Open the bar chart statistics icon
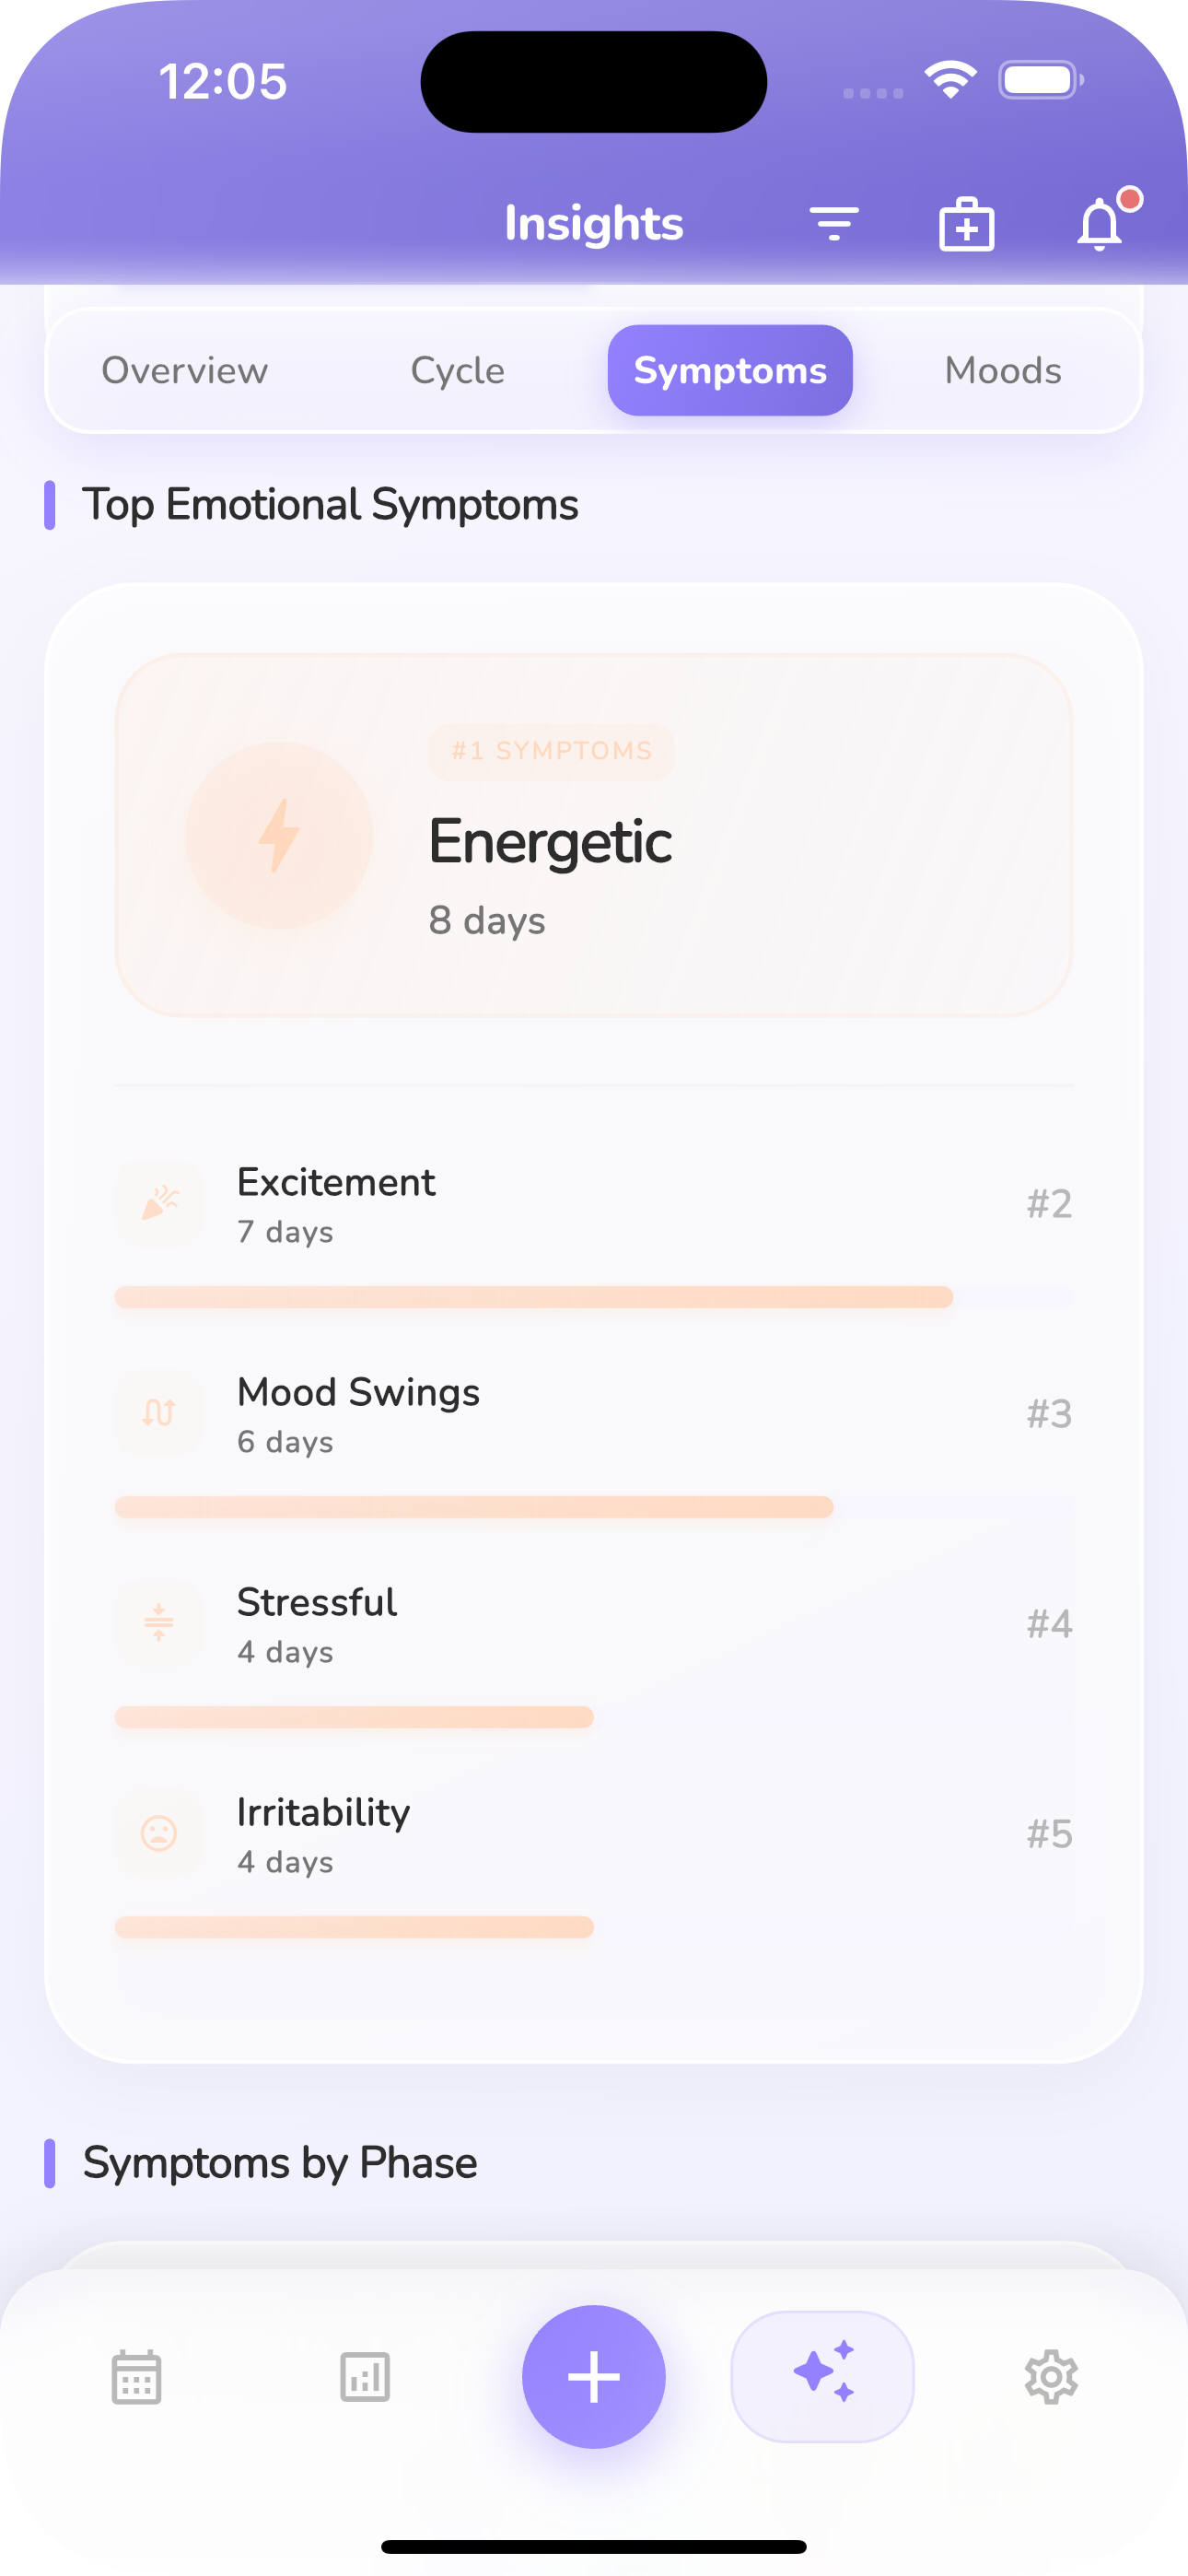Viewport: 1188px width, 2576px height. pyautogui.click(x=365, y=2376)
